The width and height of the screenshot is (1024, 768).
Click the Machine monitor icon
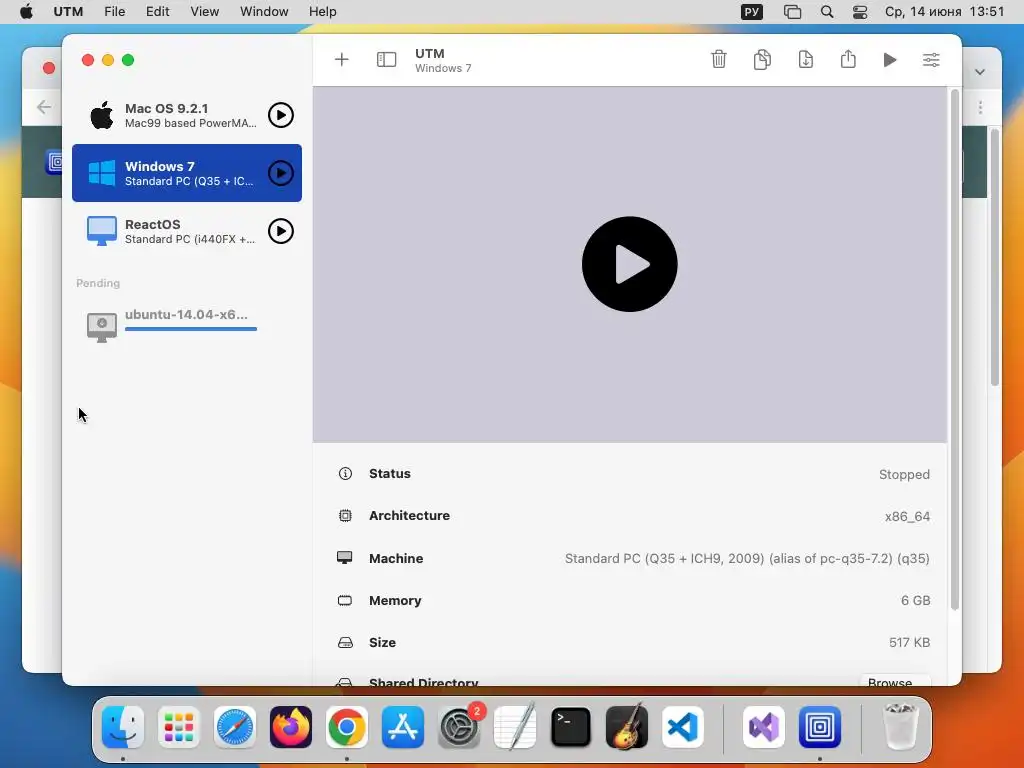pos(345,558)
